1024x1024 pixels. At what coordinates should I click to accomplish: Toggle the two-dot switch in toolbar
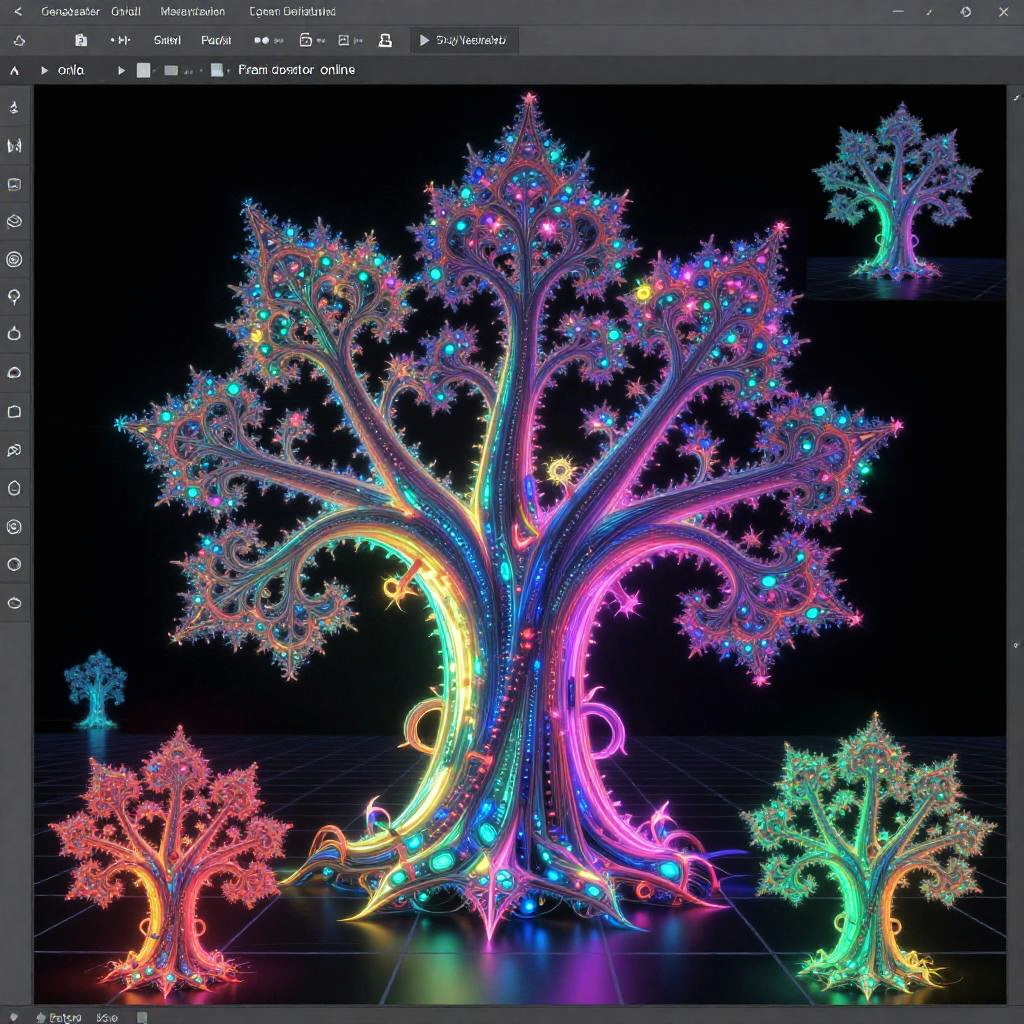point(262,40)
